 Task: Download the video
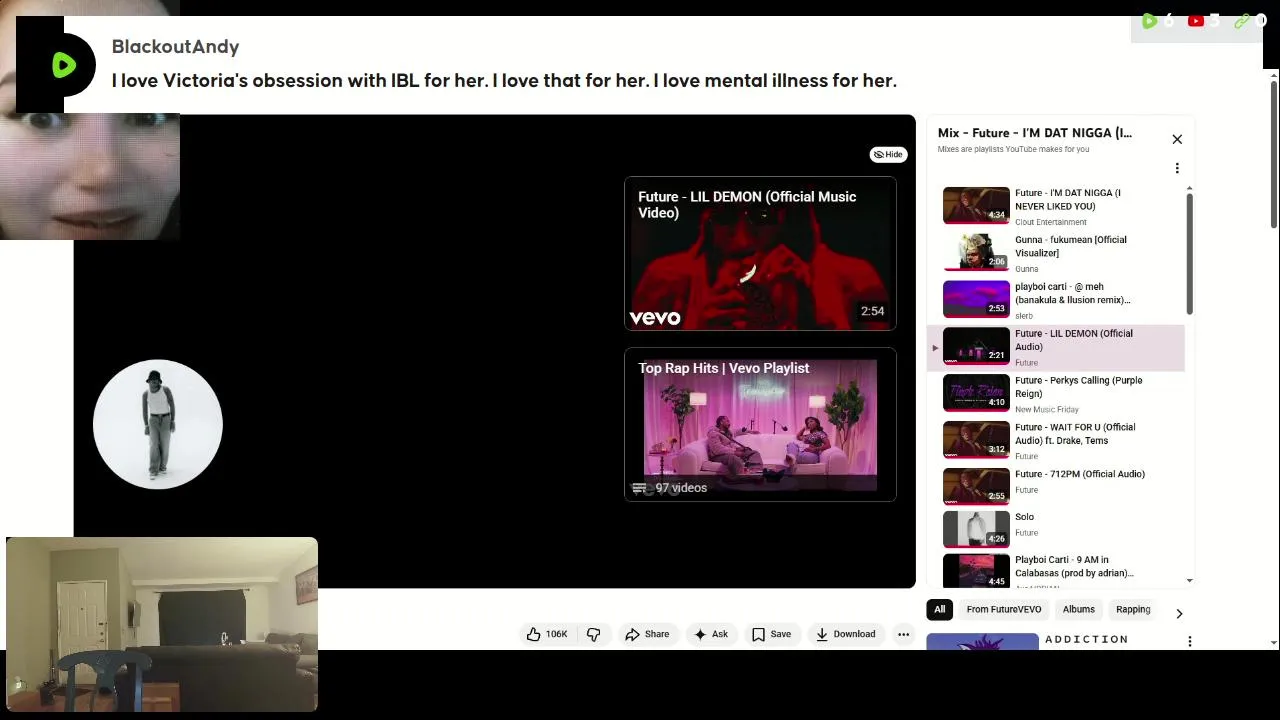845,634
